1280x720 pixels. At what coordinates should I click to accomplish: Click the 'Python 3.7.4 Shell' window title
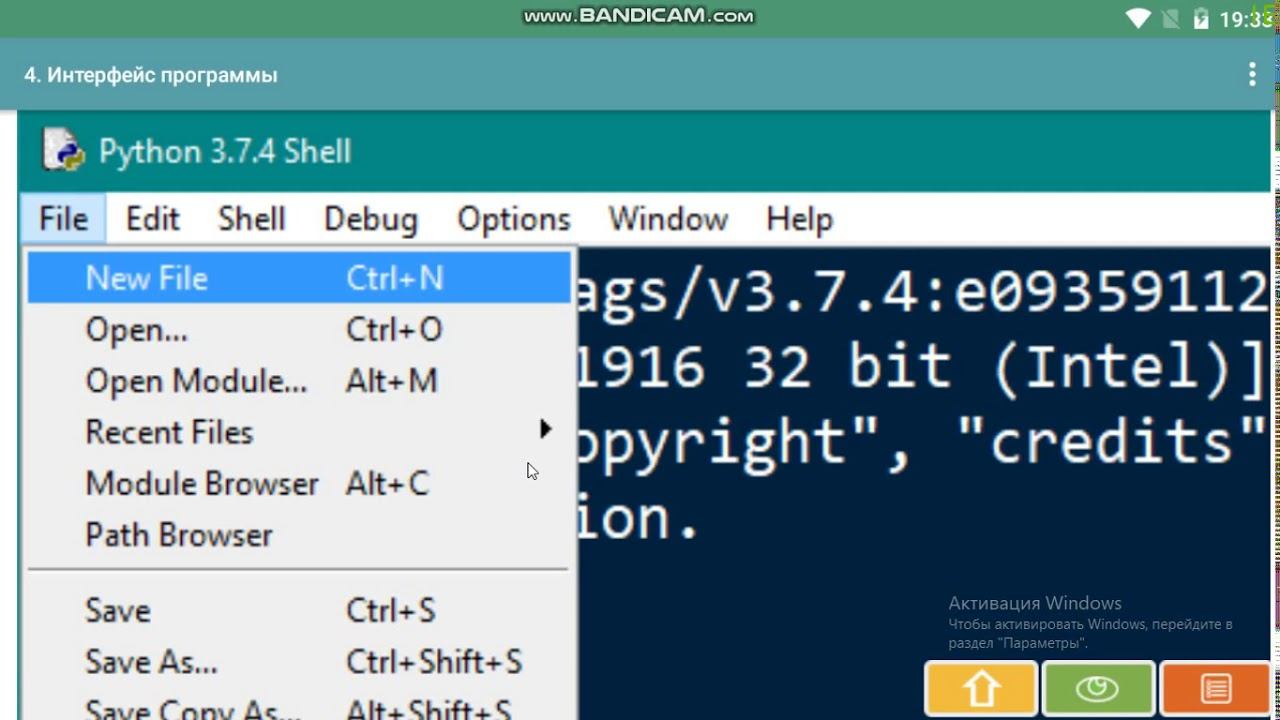(225, 152)
